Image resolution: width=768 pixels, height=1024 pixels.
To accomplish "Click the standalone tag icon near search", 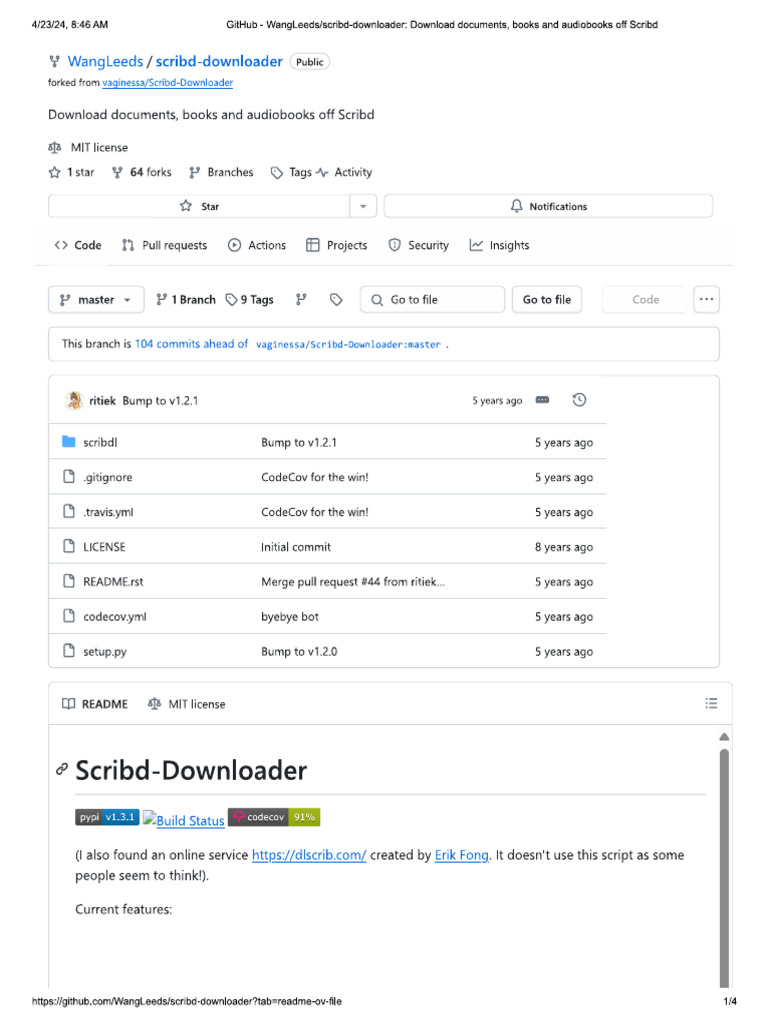I will click(x=336, y=300).
